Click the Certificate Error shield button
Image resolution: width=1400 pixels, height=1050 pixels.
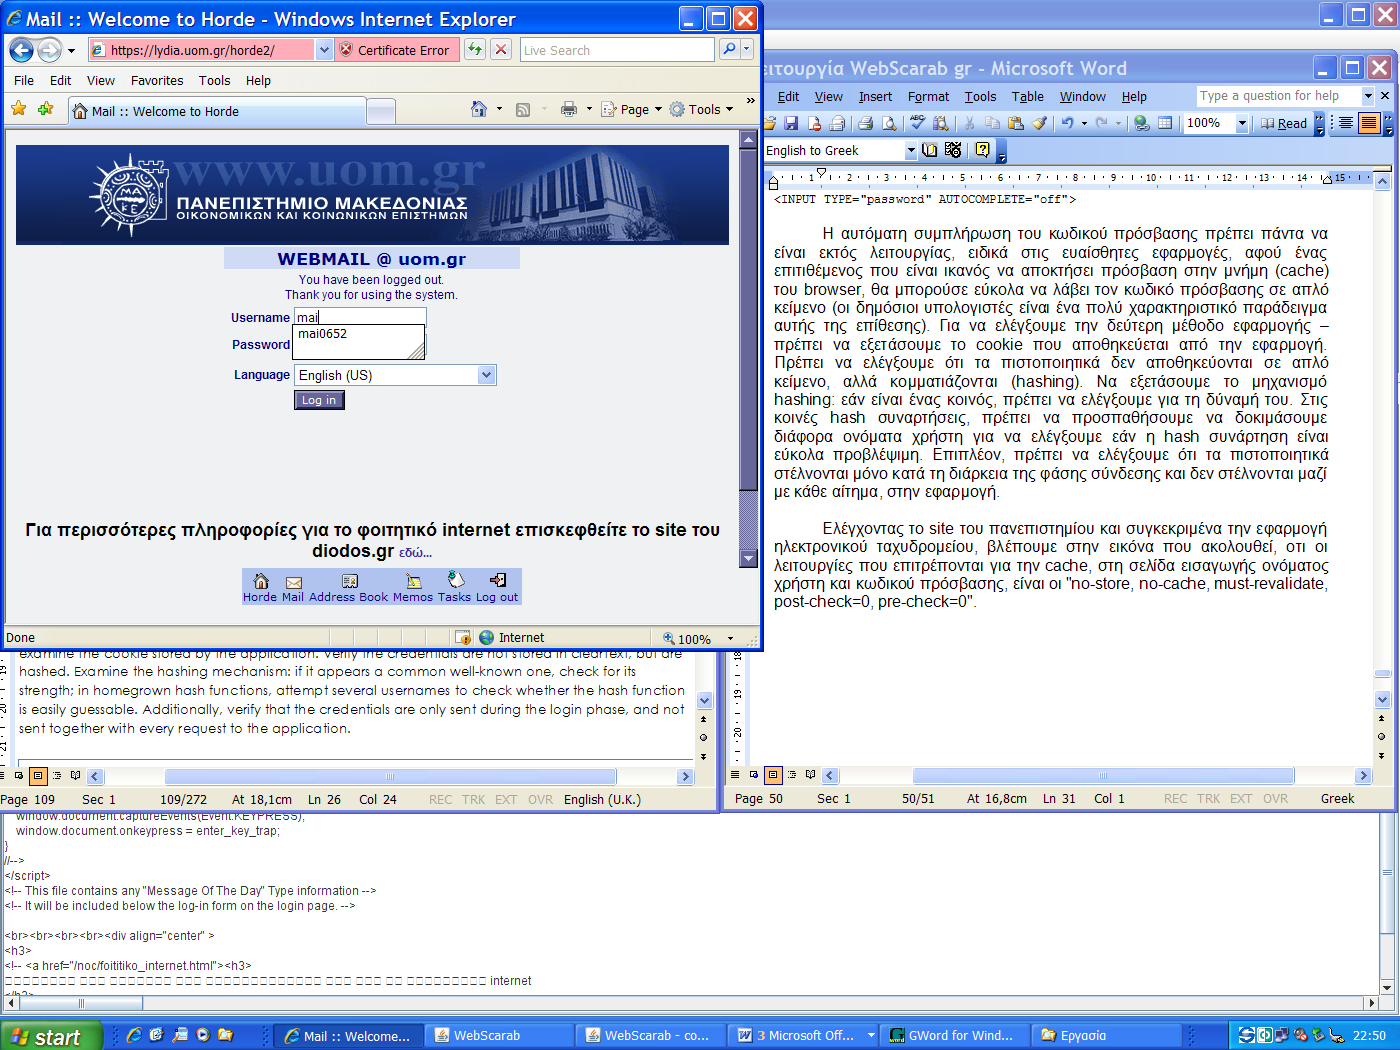point(395,50)
